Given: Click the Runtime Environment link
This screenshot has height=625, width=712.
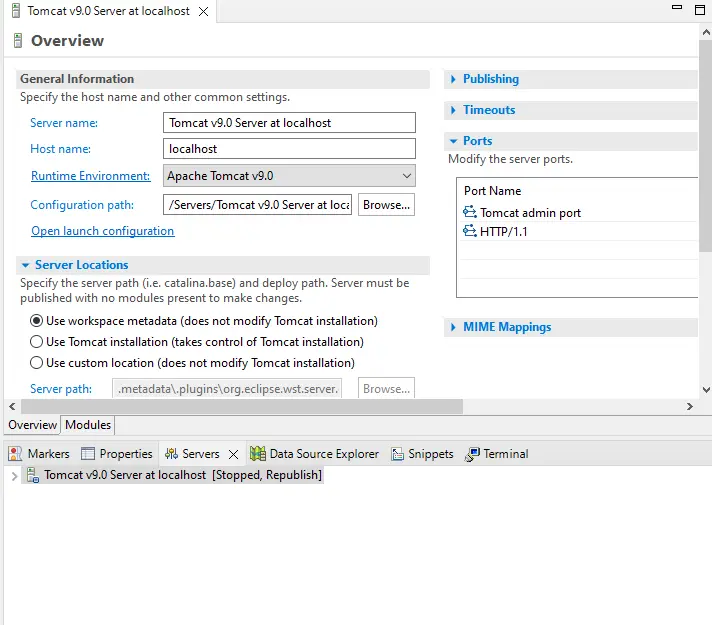Looking at the screenshot, I should coord(90,176).
